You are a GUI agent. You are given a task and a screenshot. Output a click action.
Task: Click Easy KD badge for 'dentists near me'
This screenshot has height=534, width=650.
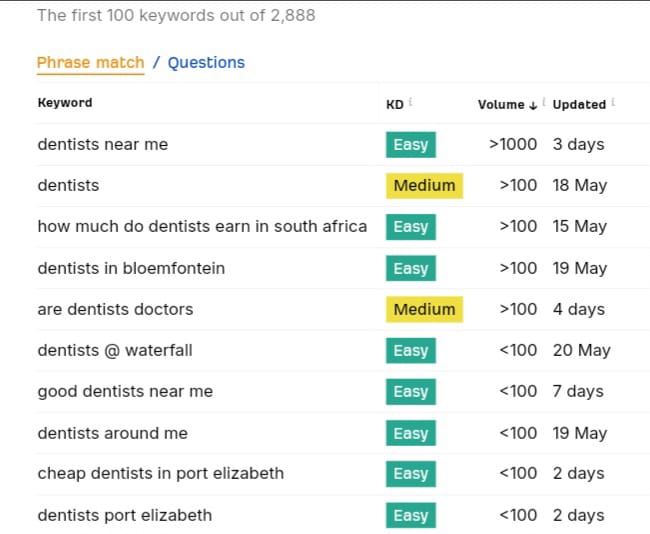[x=411, y=145]
